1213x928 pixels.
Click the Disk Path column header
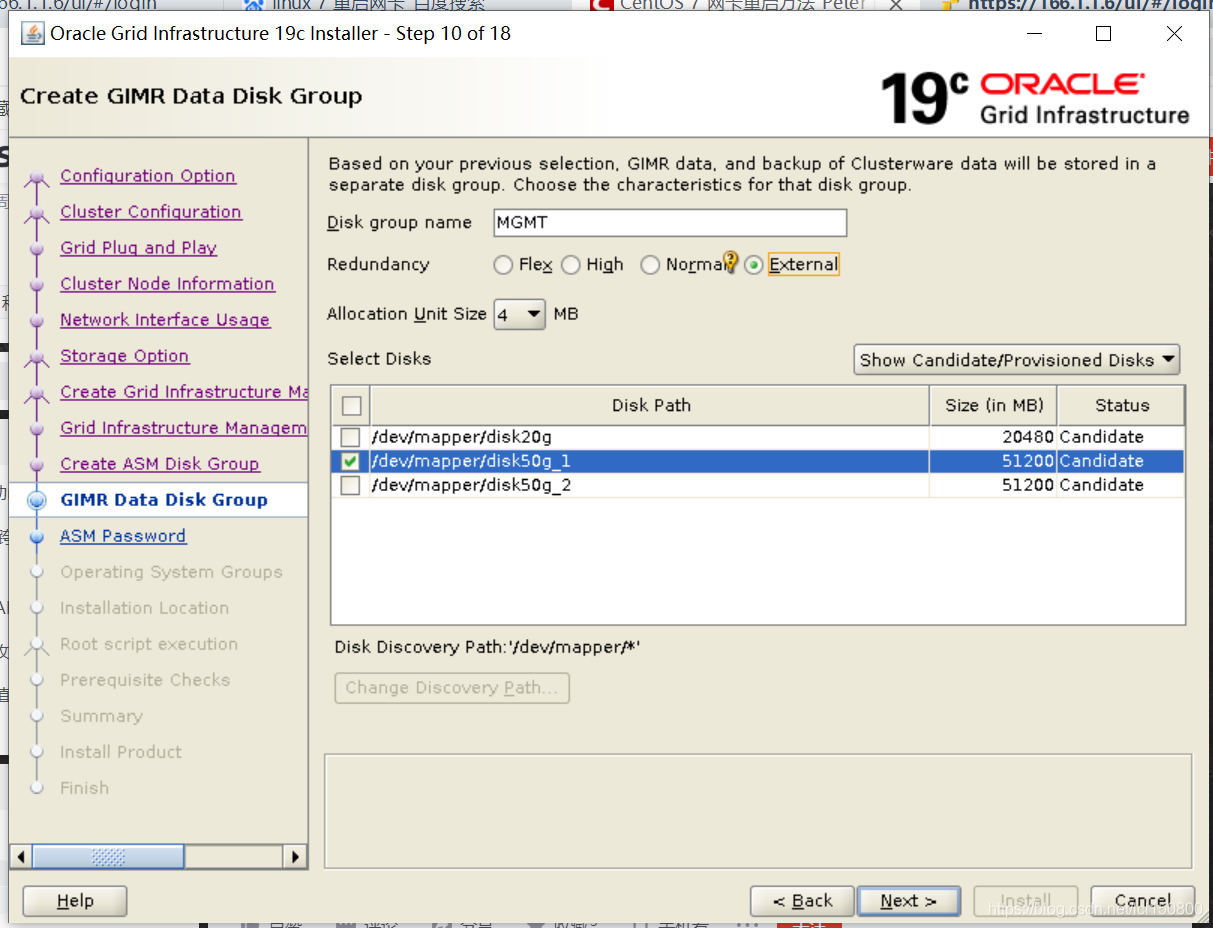650,405
